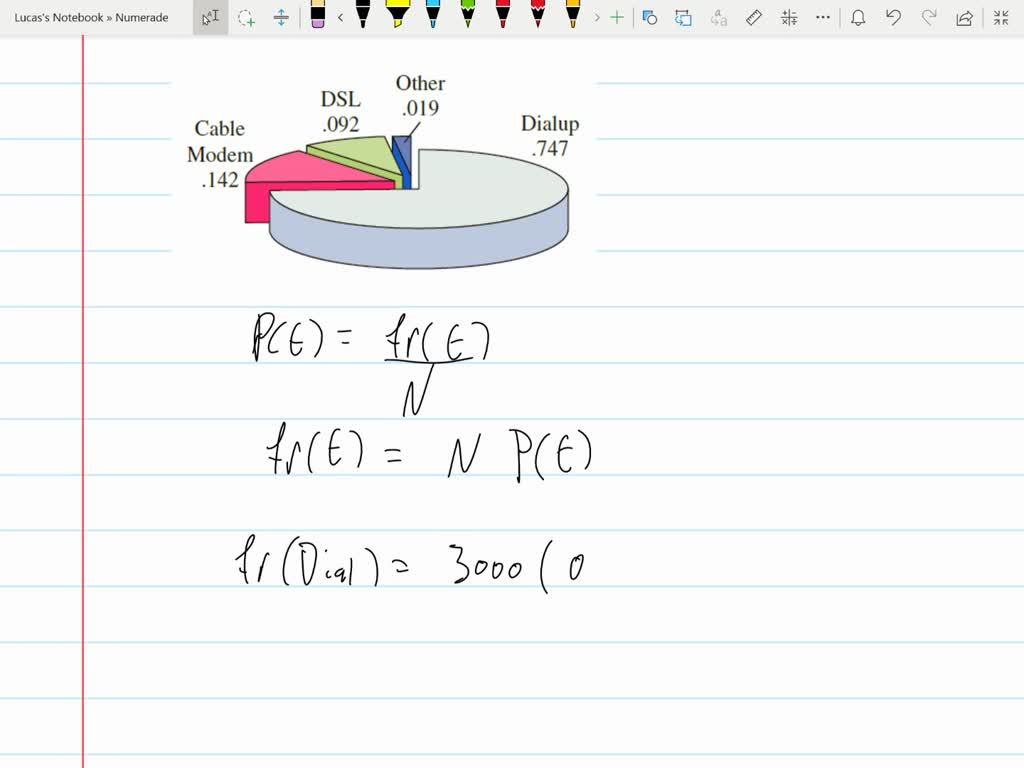
Task: Toggle the selection text tool
Action: click(x=210, y=17)
